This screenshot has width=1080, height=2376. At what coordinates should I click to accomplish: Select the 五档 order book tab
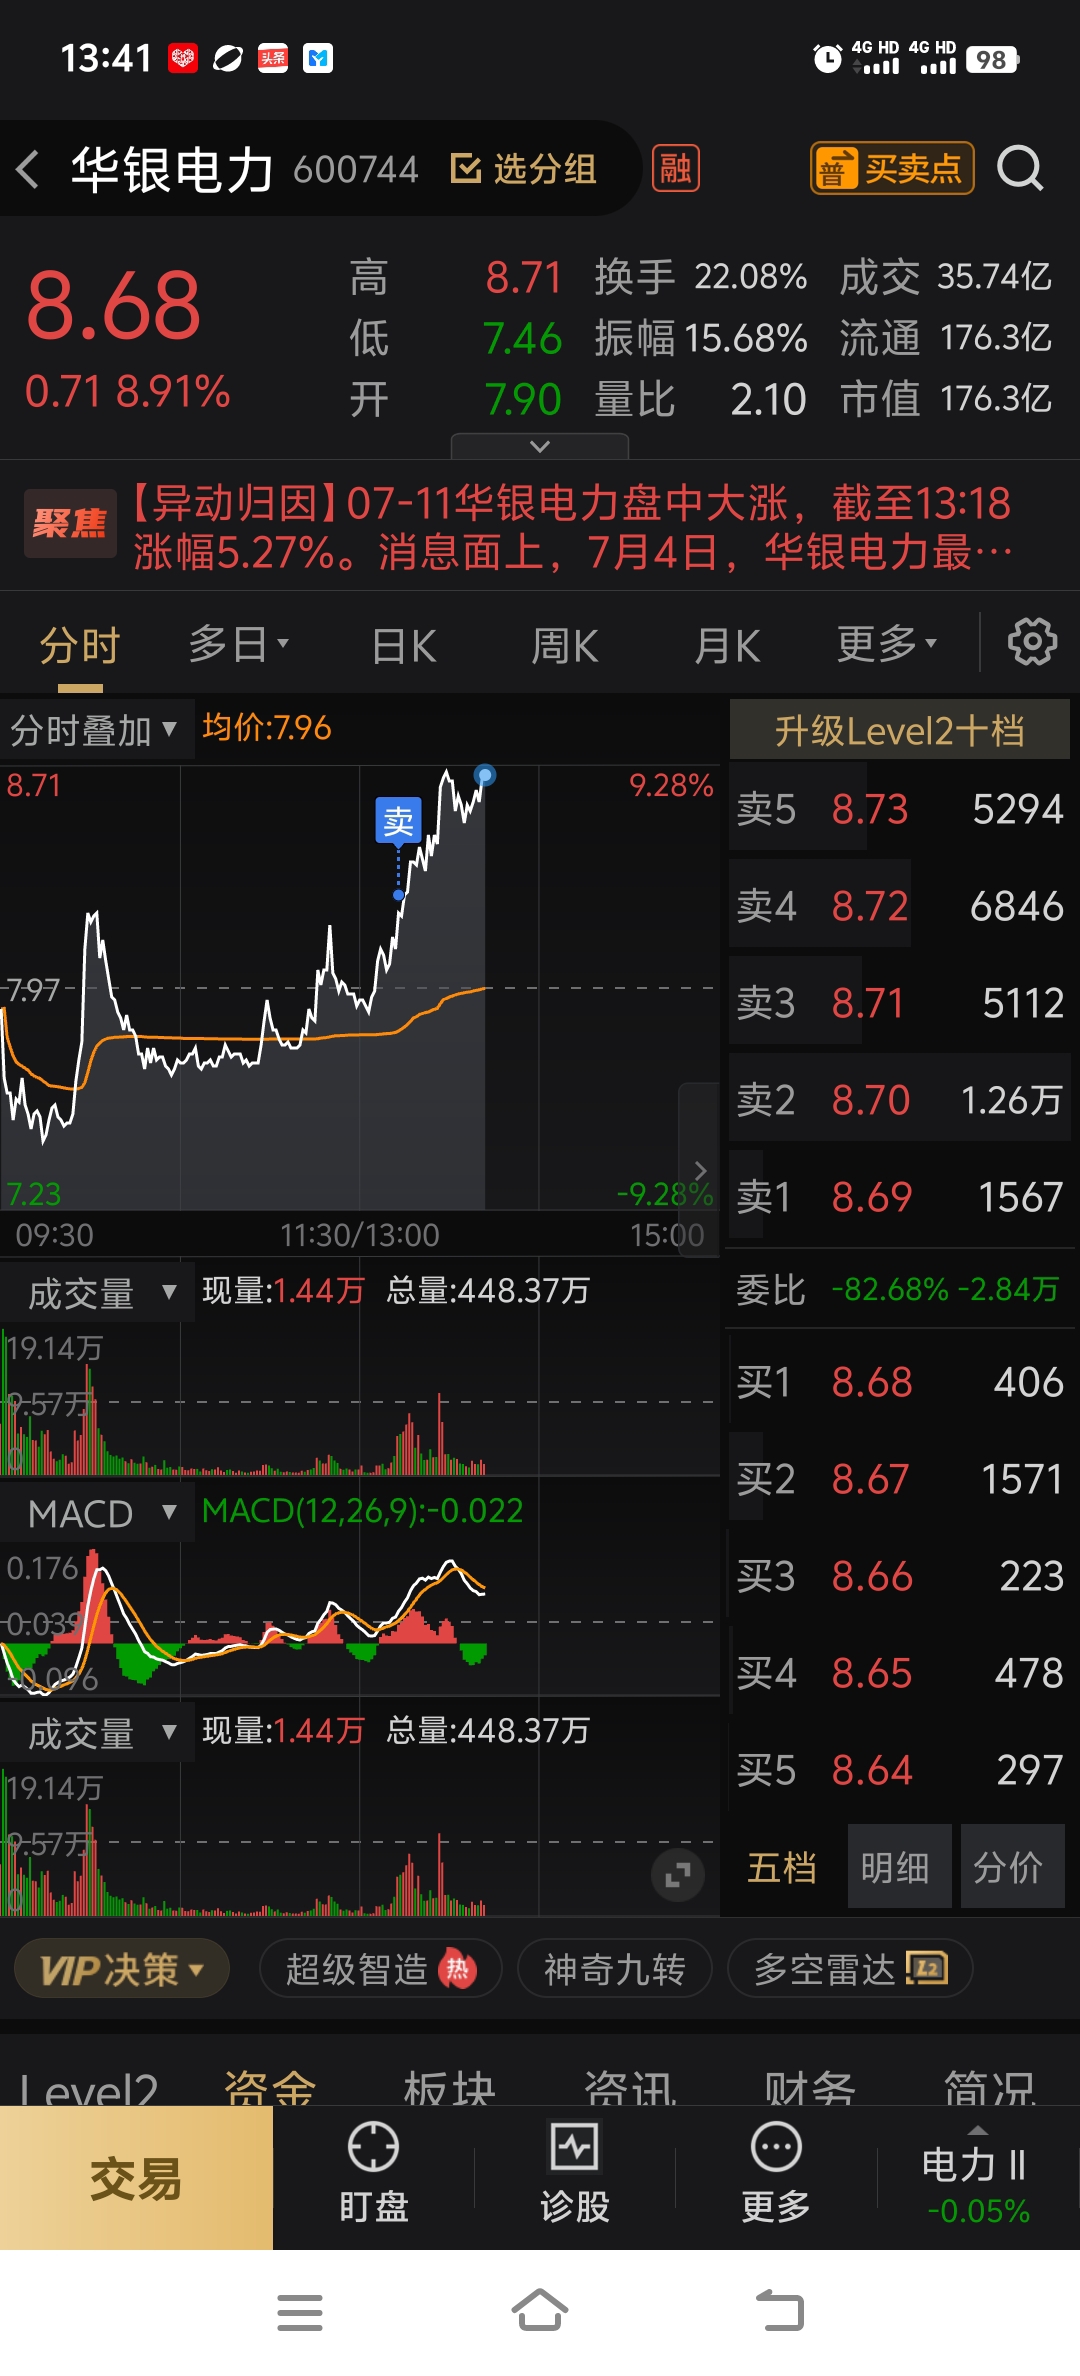click(x=783, y=1867)
